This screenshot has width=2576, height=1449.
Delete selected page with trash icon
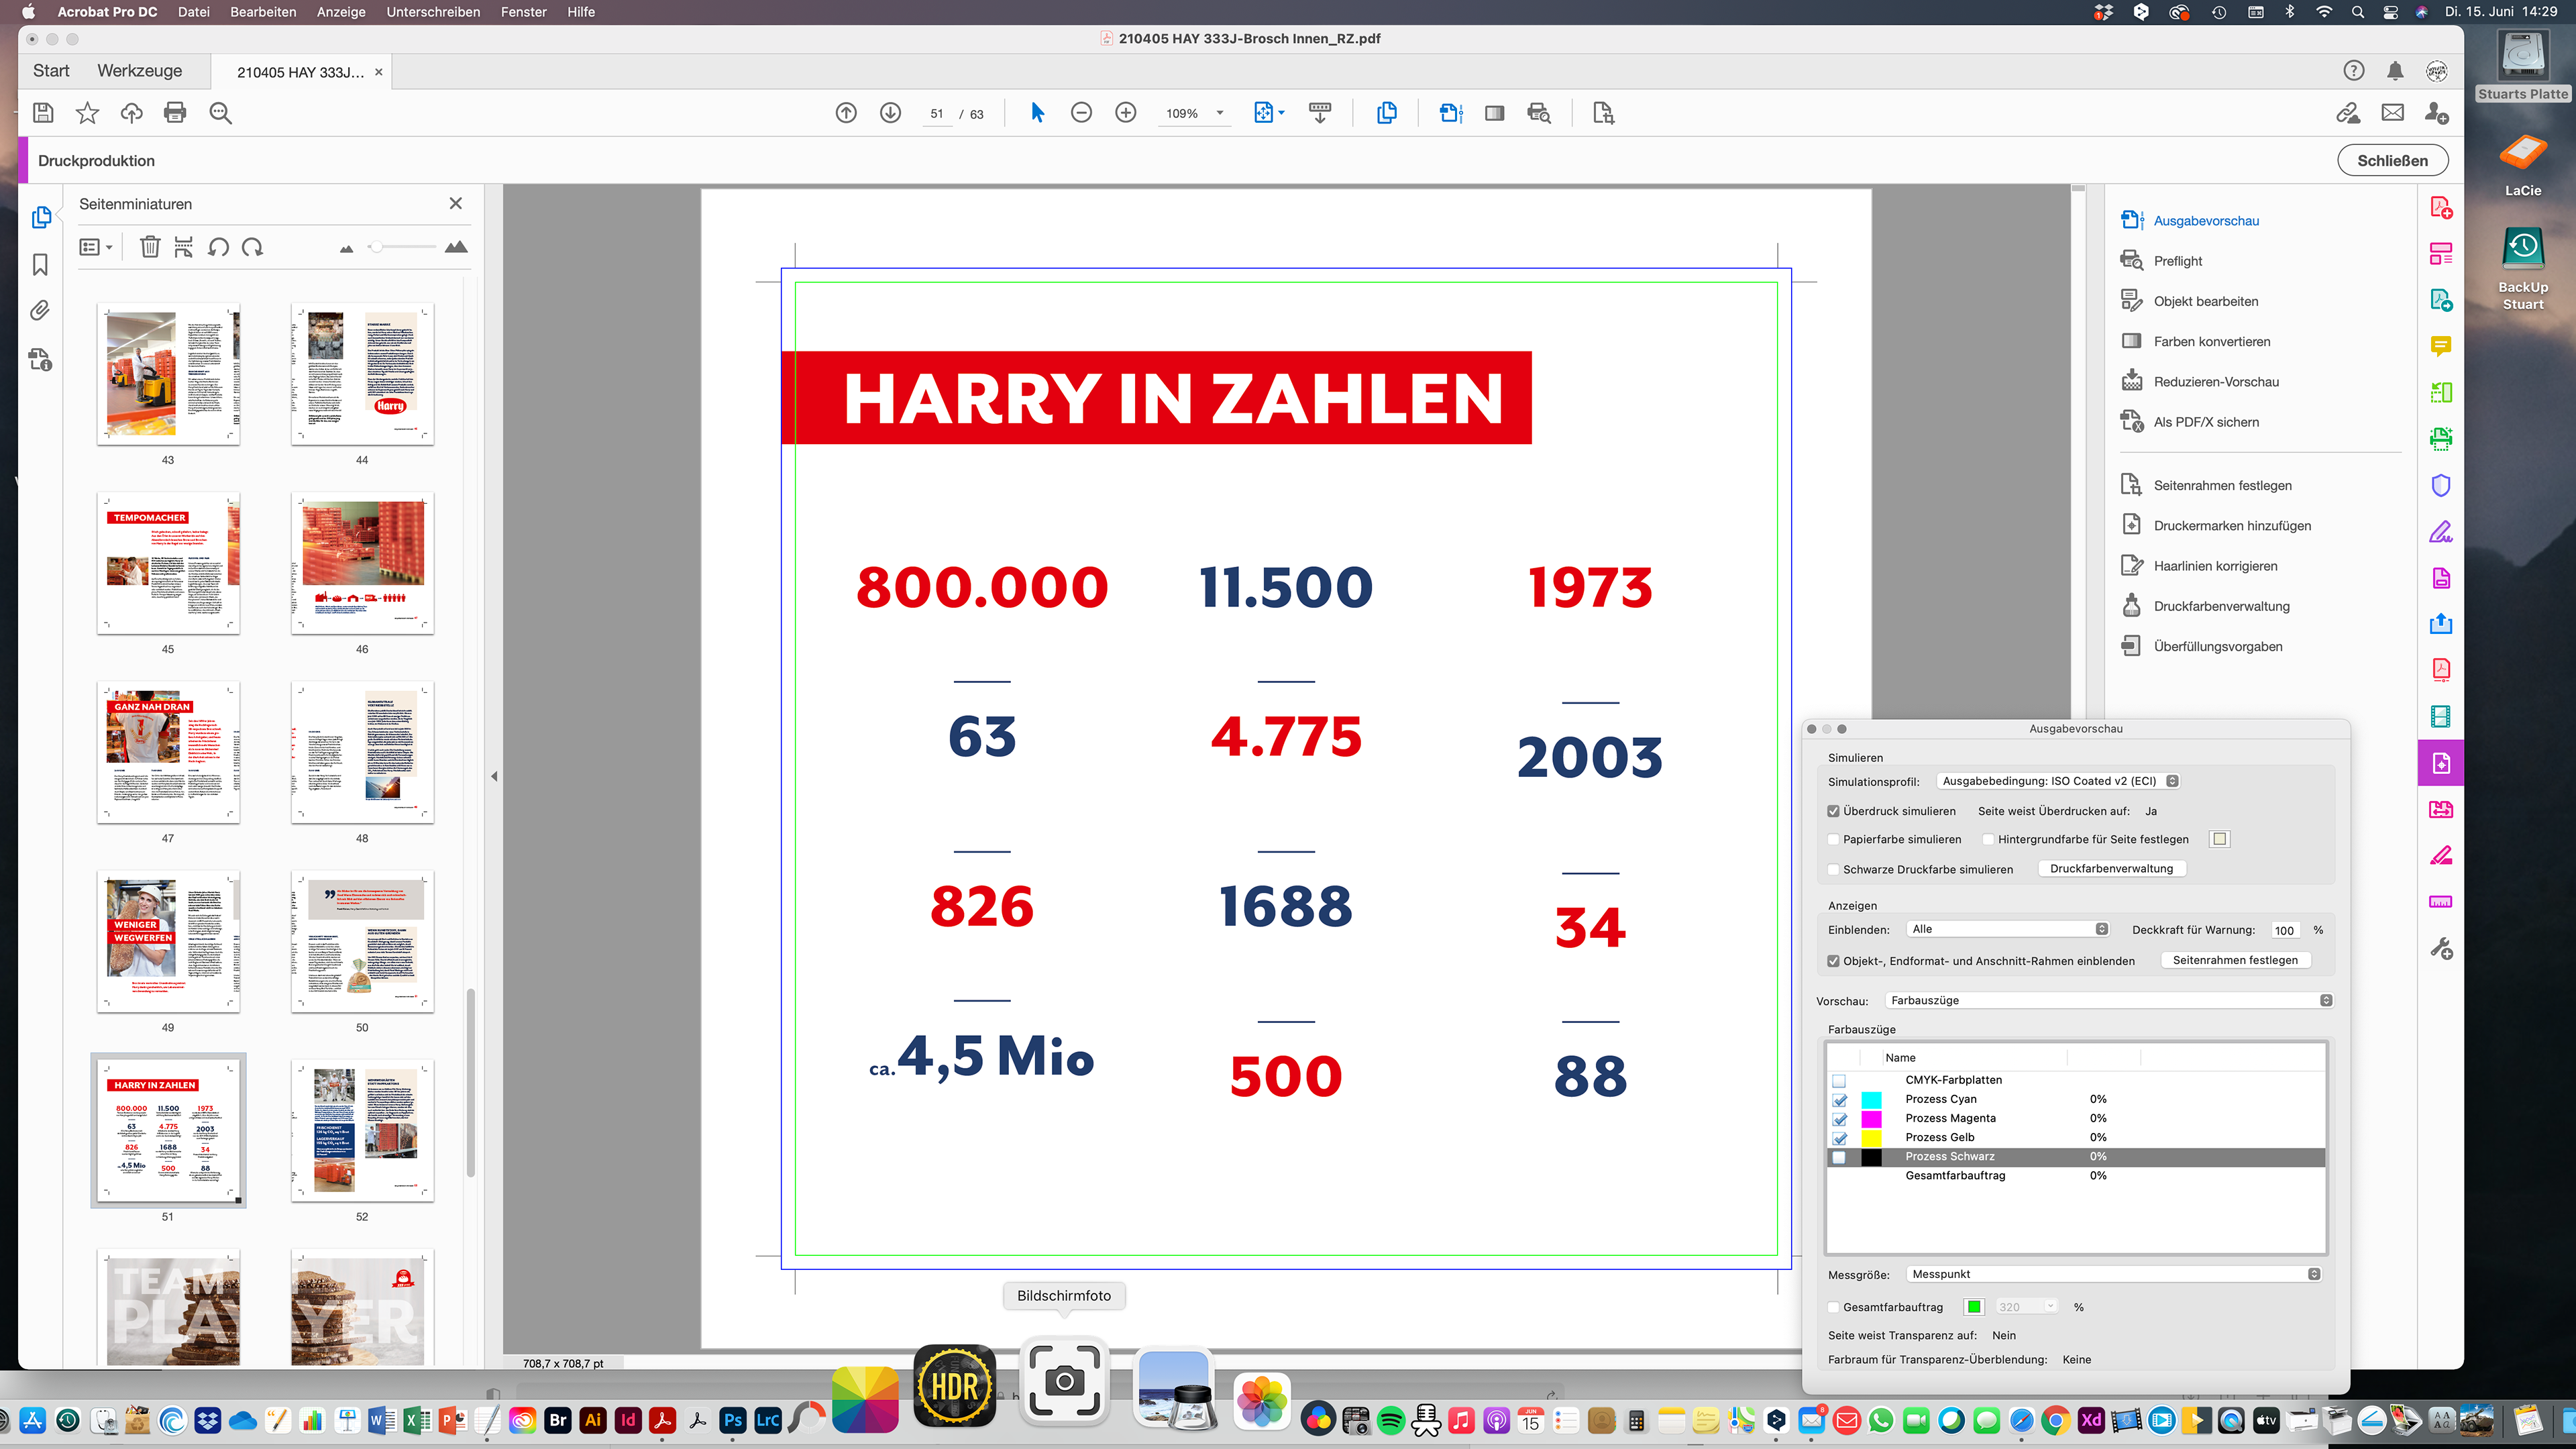pyautogui.click(x=149, y=247)
